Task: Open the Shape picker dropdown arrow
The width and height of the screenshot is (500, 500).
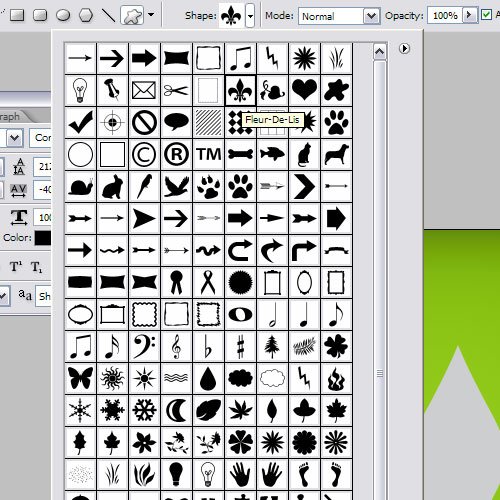Action: click(x=250, y=16)
